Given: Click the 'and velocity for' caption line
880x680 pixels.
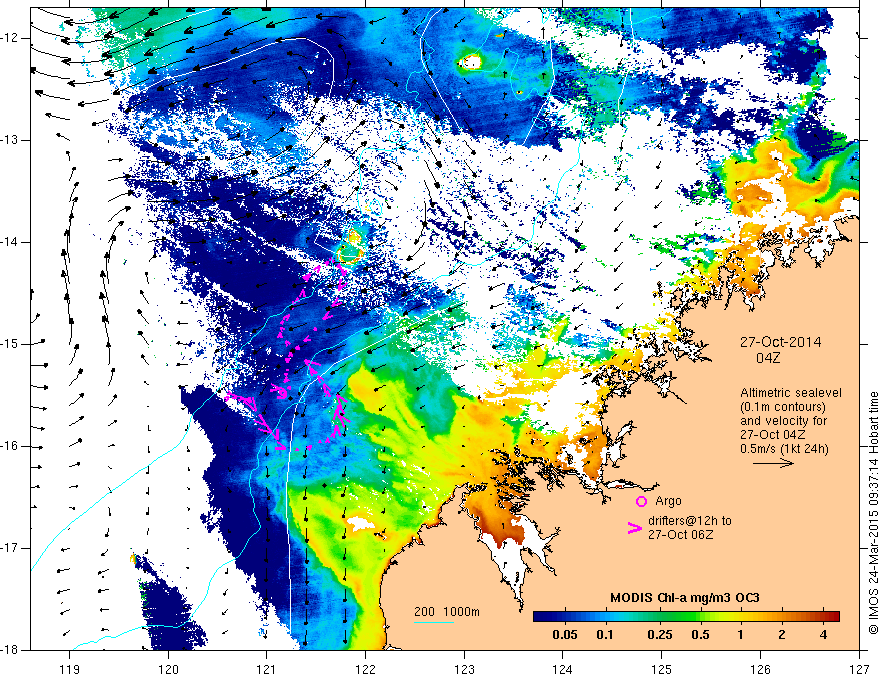Looking at the screenshot, I should [783, 420].
